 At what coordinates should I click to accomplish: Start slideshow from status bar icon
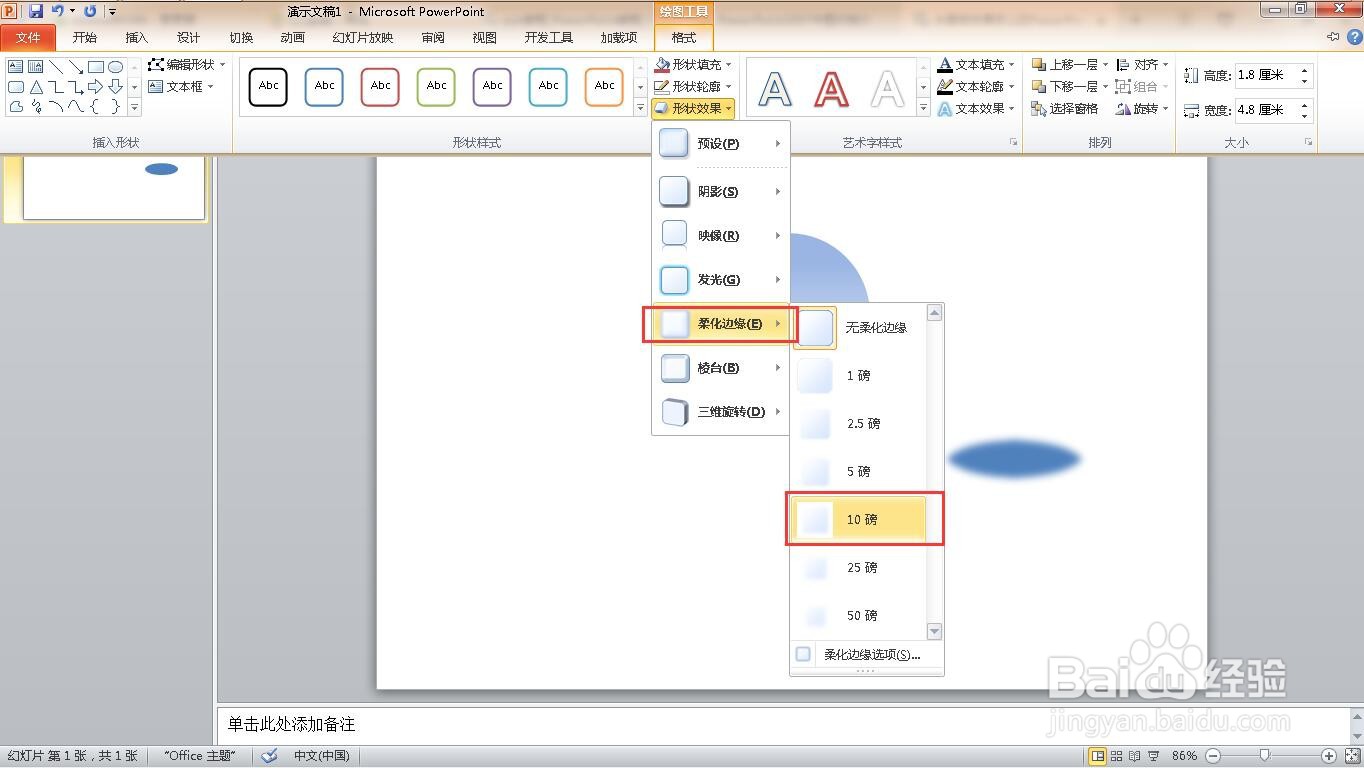(x=1154, y=756)
